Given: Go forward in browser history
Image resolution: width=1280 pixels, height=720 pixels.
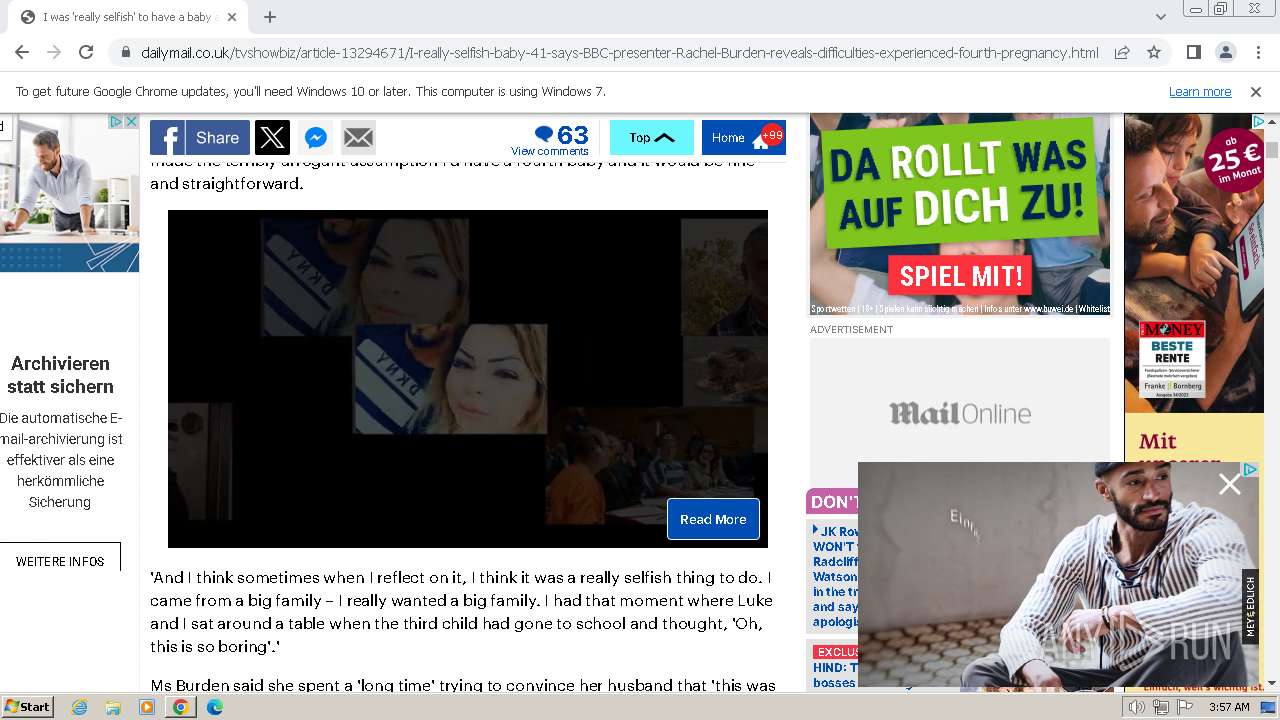Looking at the screenshot, I should click(54, 53).
